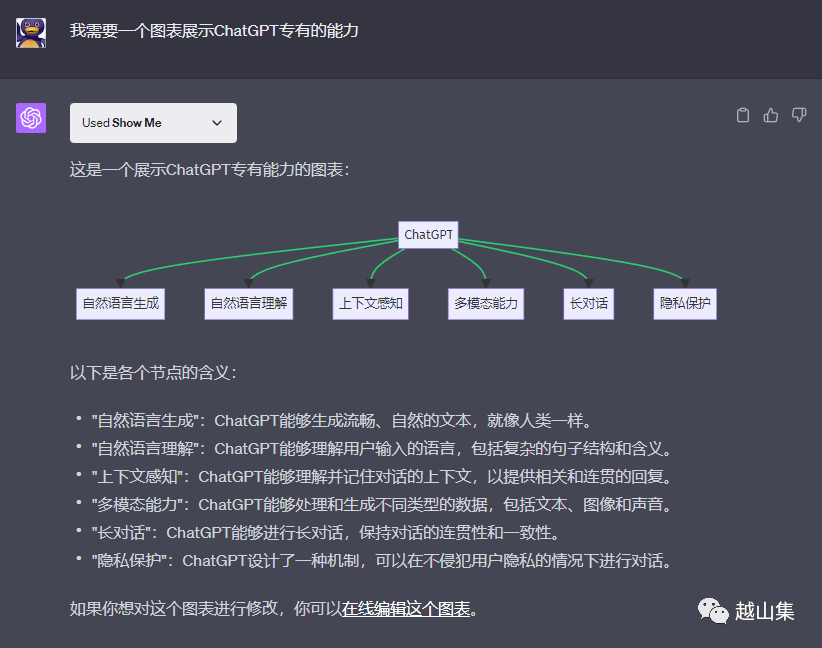Click the purple ChatGPT logo avatar
Screen dimensions: 822x648
[31, 118]
